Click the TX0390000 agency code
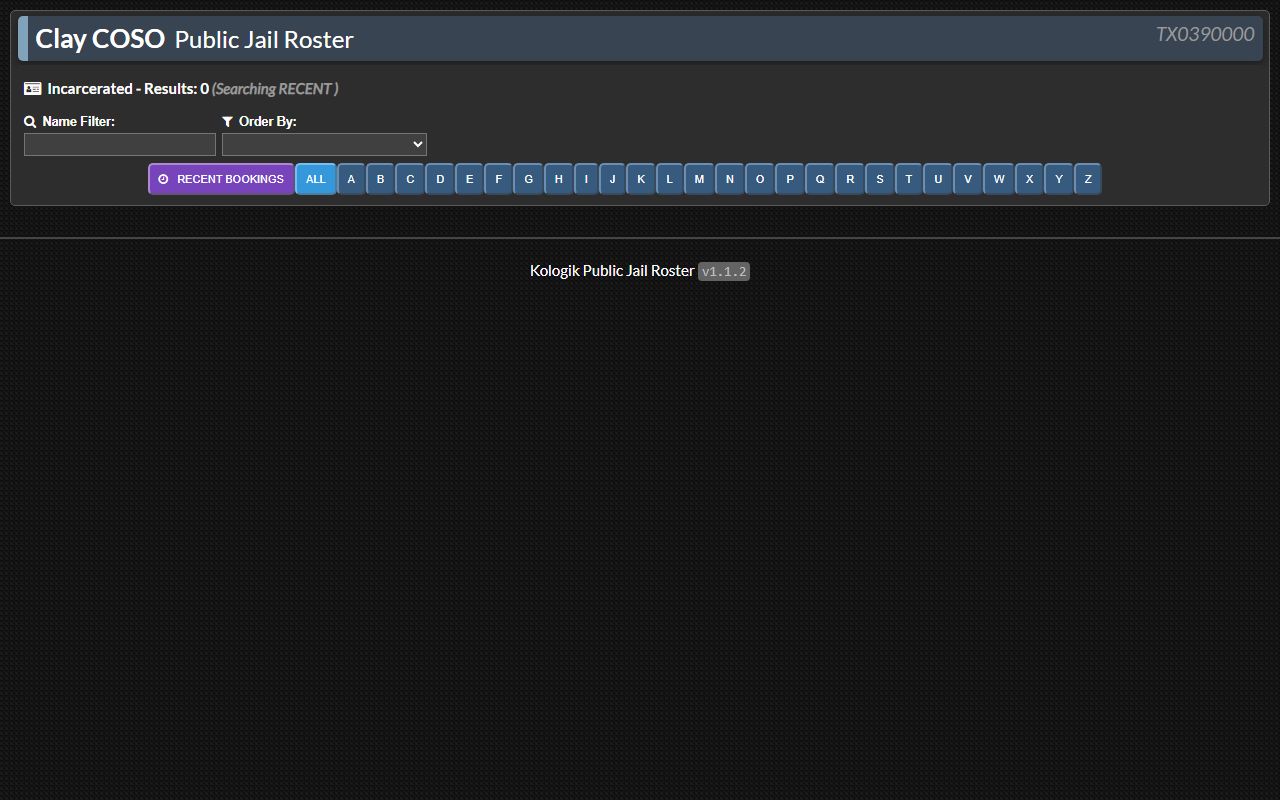The height and width of the screenshot is (800, 1280). [x=1205, y=34]
